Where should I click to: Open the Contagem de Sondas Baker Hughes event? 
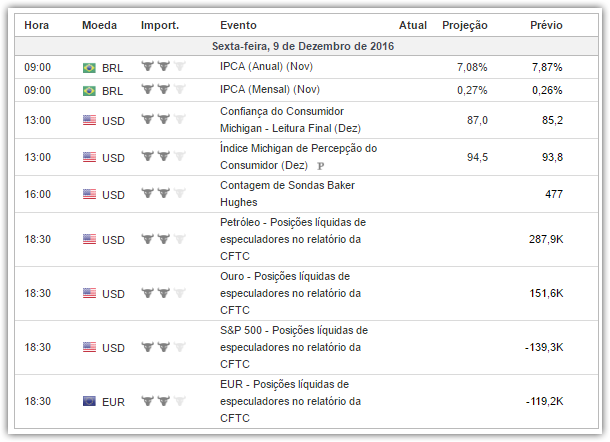(x=287, y=194)
